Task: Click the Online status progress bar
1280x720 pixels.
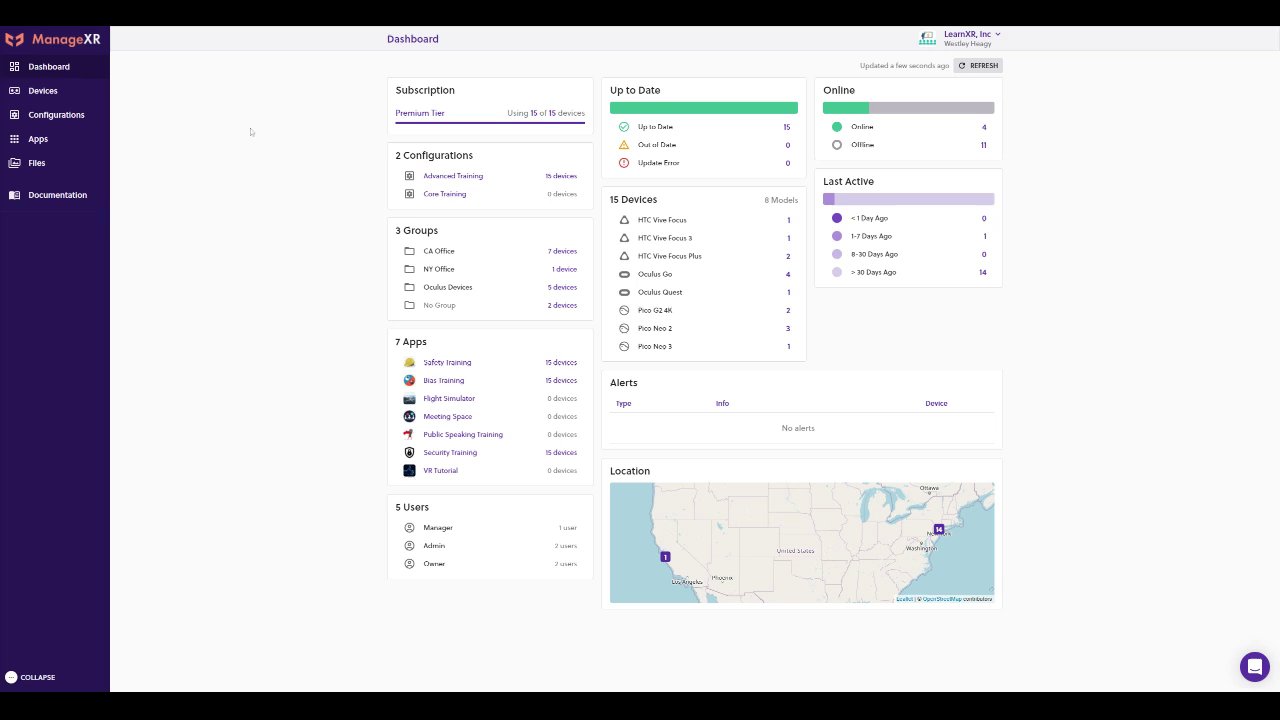Action: 908,108
